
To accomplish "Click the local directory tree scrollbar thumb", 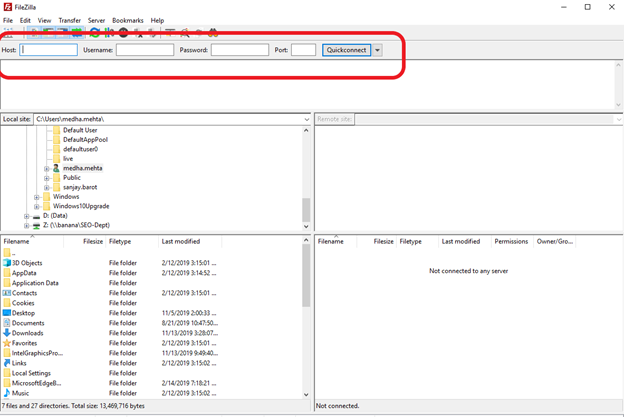I will (x=306, y=210).
